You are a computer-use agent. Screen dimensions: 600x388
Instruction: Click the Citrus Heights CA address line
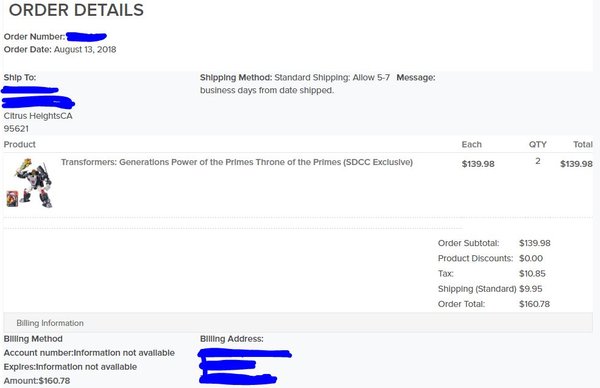click(38, 116)
